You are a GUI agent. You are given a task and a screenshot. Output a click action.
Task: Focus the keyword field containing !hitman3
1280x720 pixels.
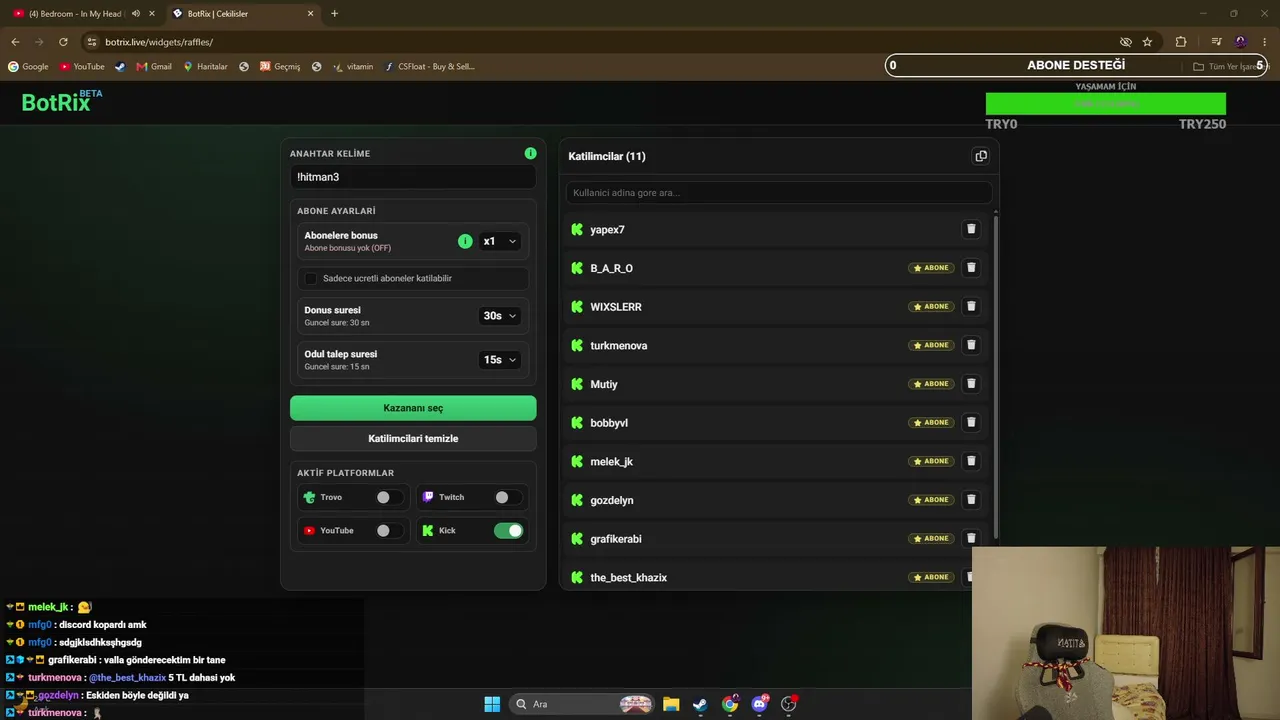(x=413, y=177)
